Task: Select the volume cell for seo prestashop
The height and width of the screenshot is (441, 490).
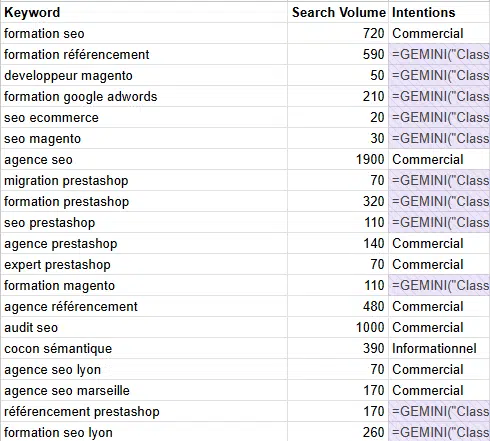Action: coord(338,222)
